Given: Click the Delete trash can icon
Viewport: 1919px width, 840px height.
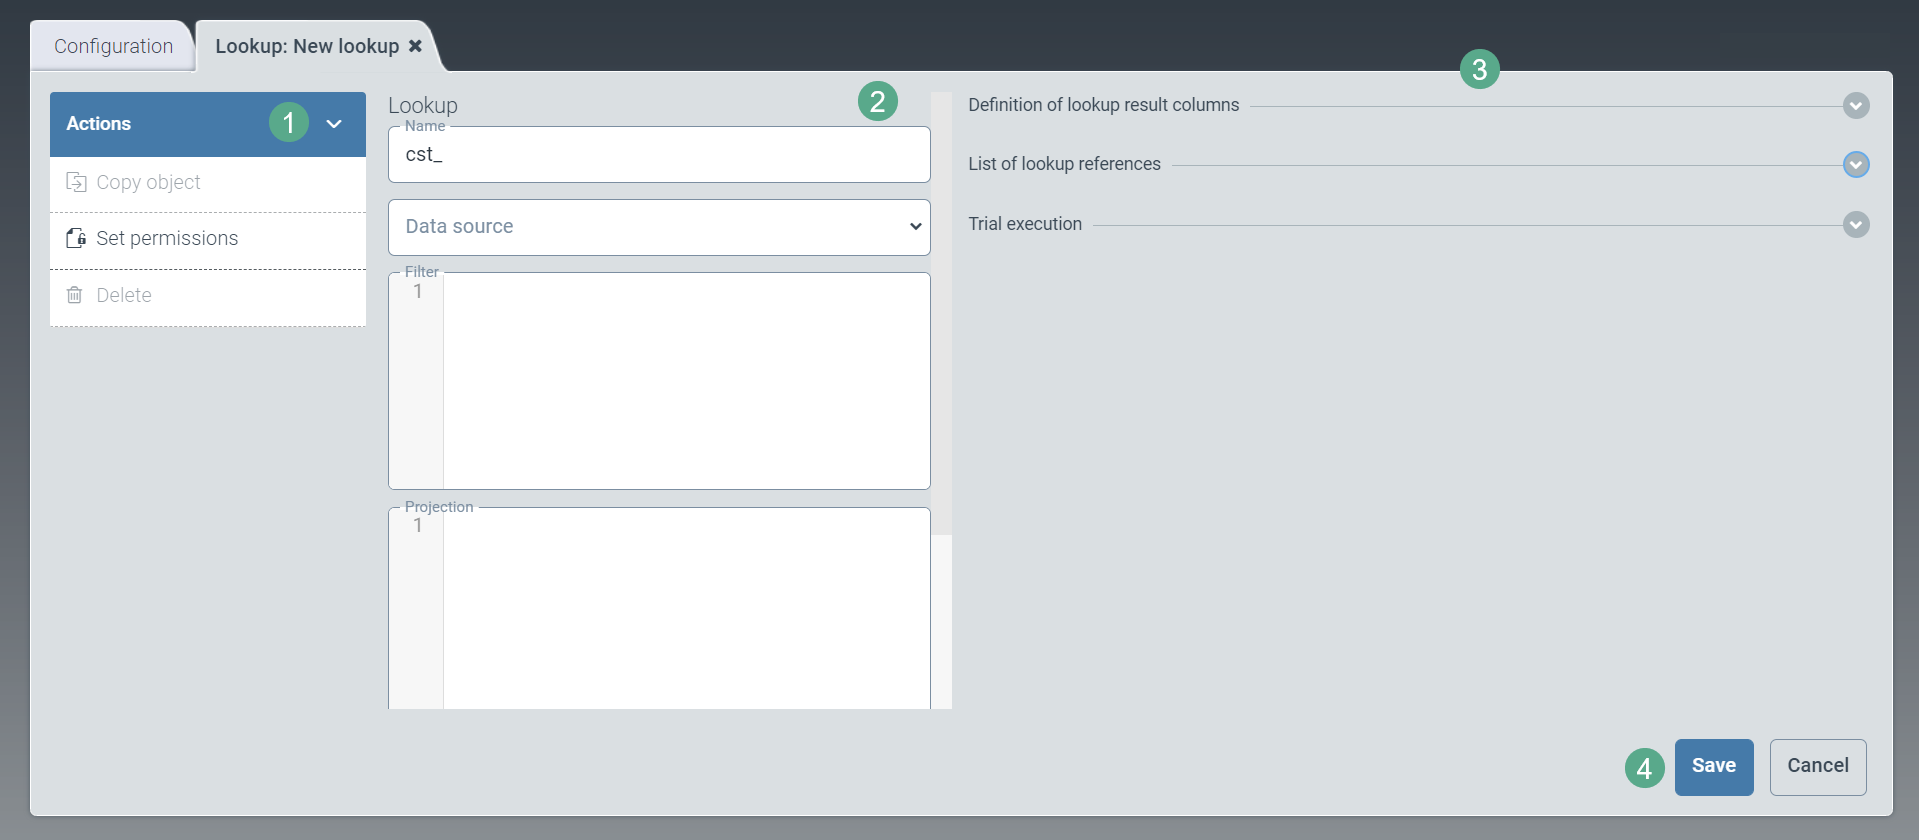Looking at the screenshot, I should pos(75,295).
